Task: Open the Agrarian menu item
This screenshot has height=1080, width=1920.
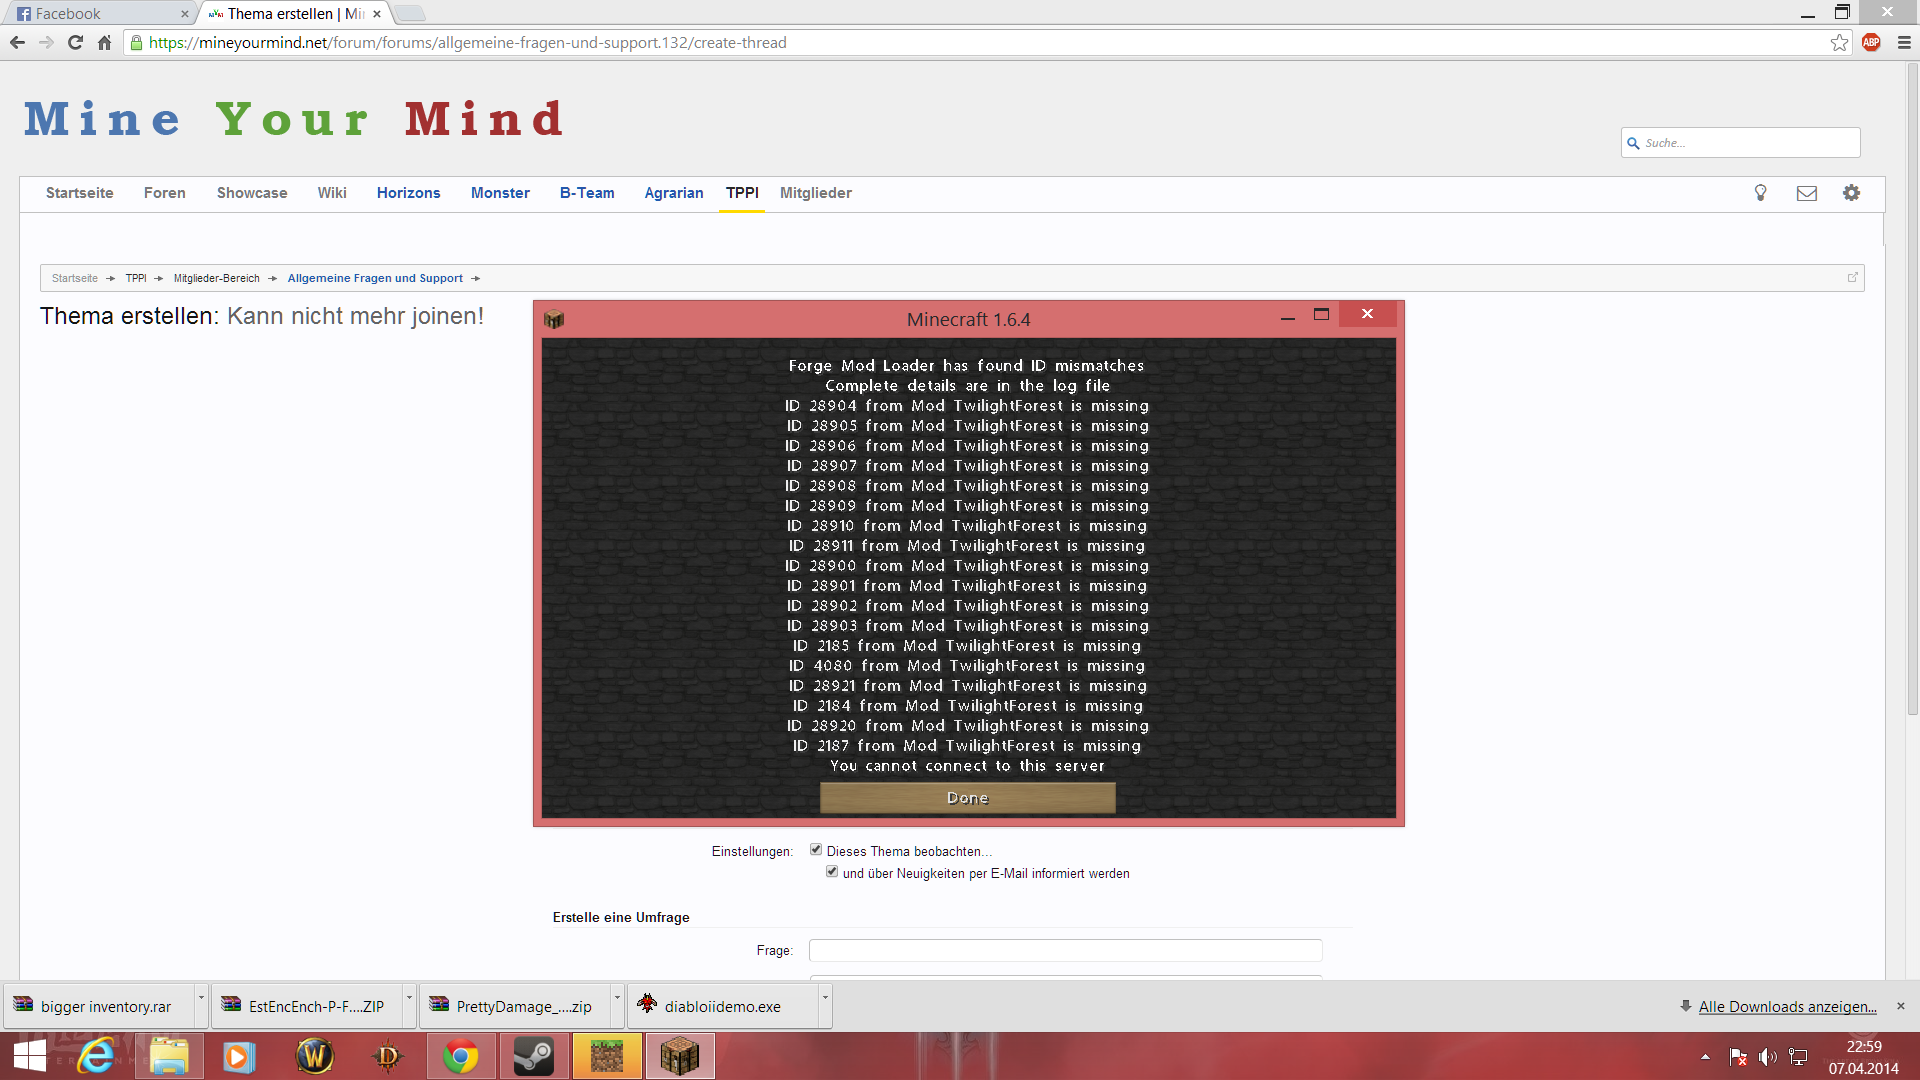Action: click(674, 193)
